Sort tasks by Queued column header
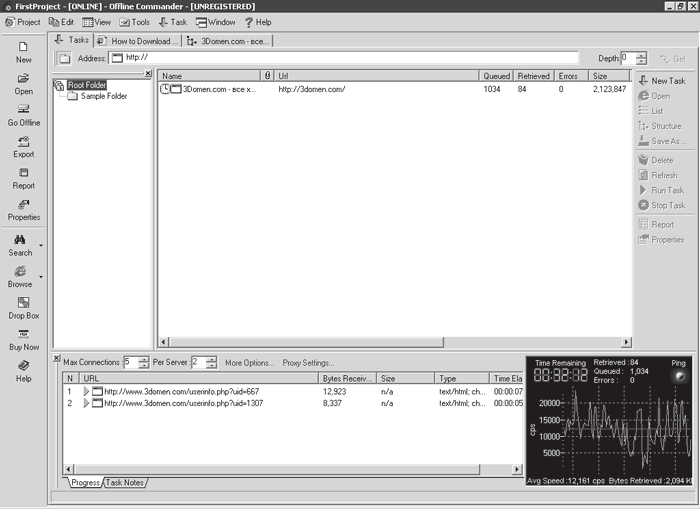Image resolution: width=700 pixels, height=509 pixels. pos(496,76)
